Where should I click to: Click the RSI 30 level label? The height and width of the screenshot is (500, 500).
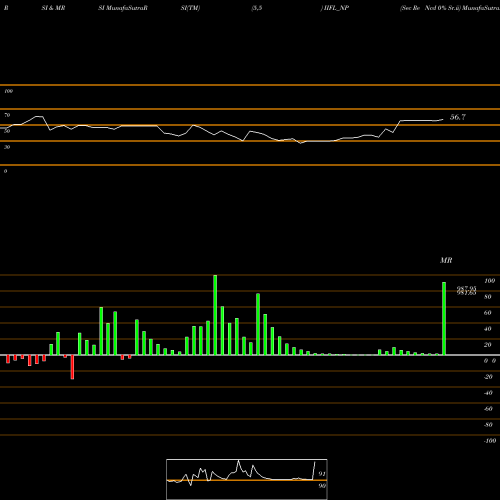(7, 147)
